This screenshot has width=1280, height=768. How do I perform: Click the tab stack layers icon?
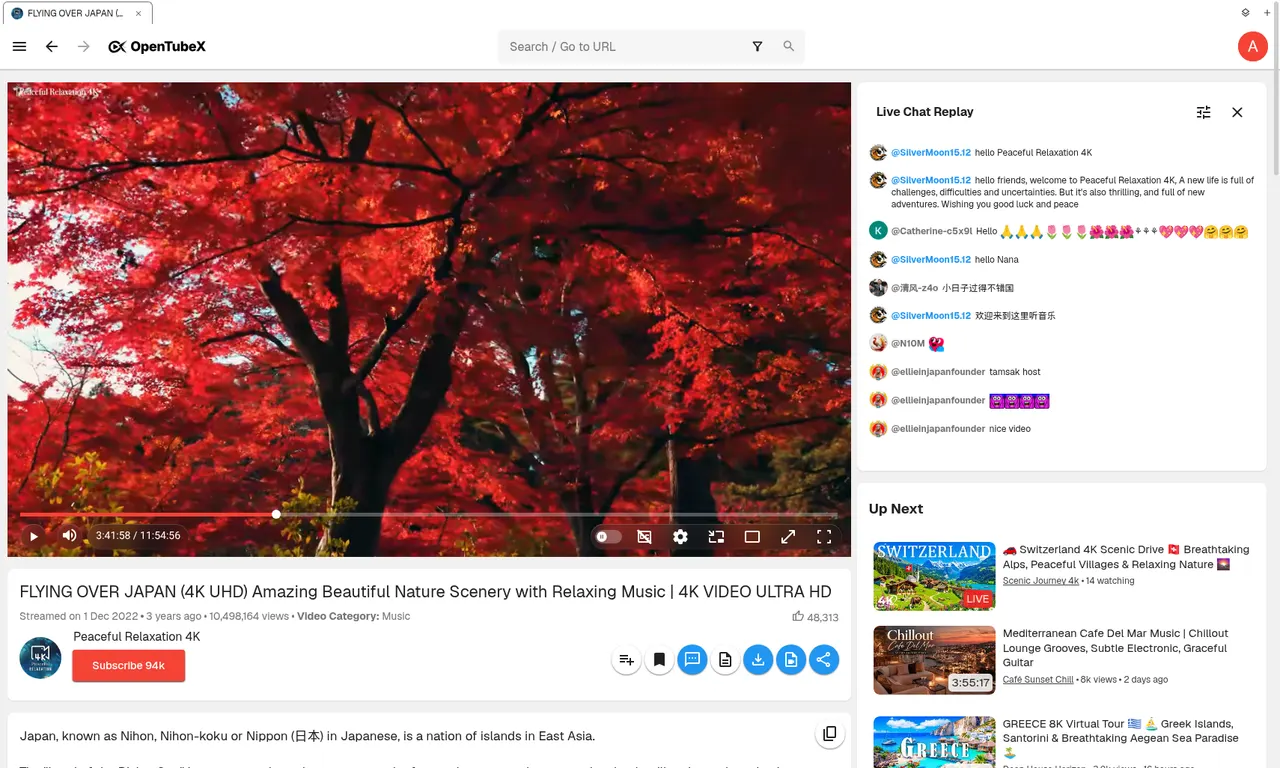click(x=1245, y=13)
